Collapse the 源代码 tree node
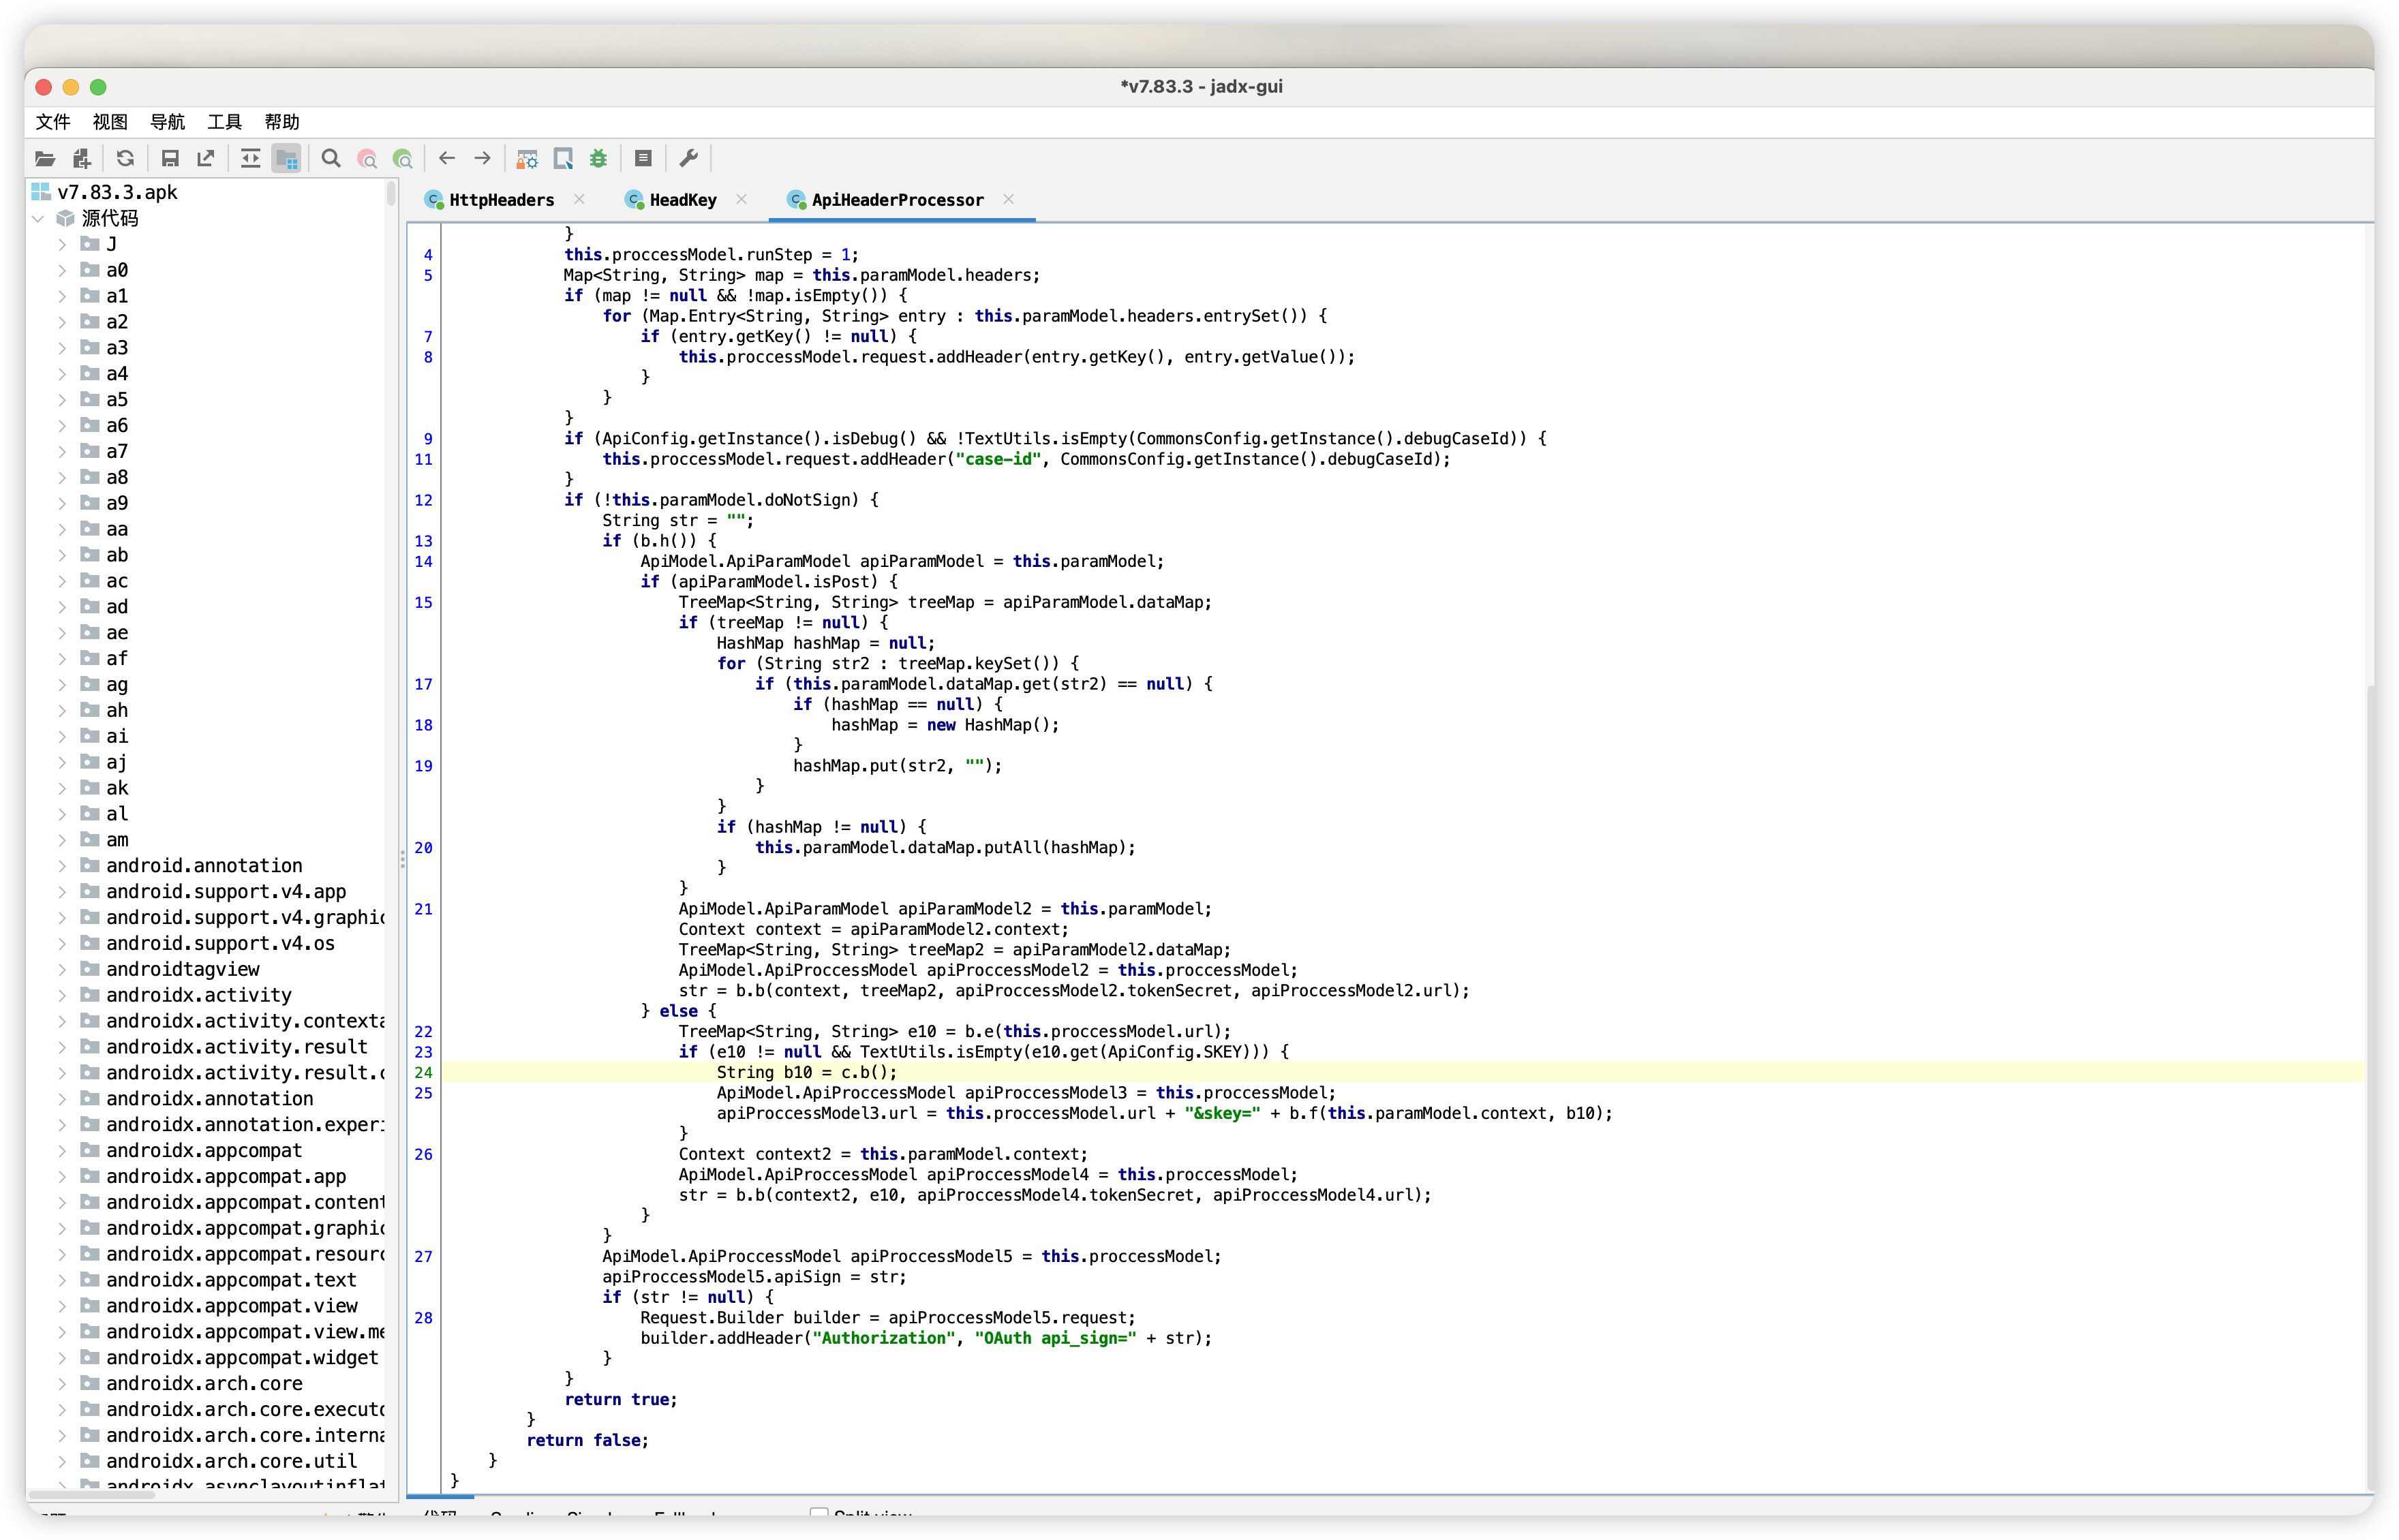This screenshot has height=1540, width=2399. [38, 218]
